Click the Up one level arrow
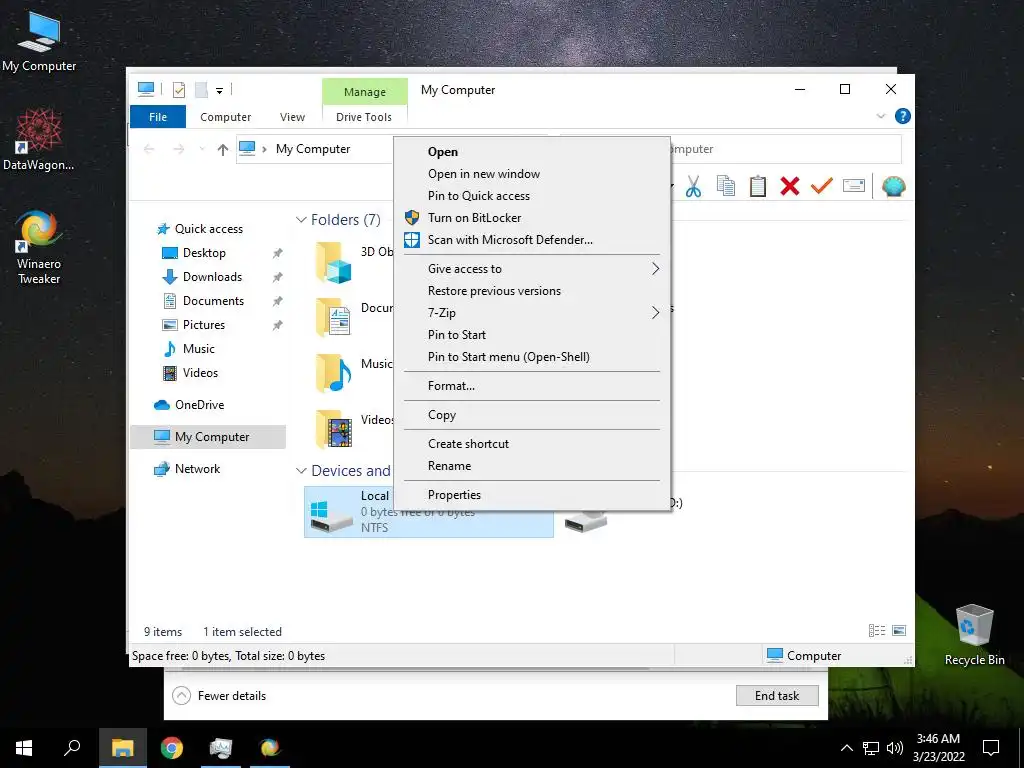This screenshot has height=768, width=1024. 223,150
